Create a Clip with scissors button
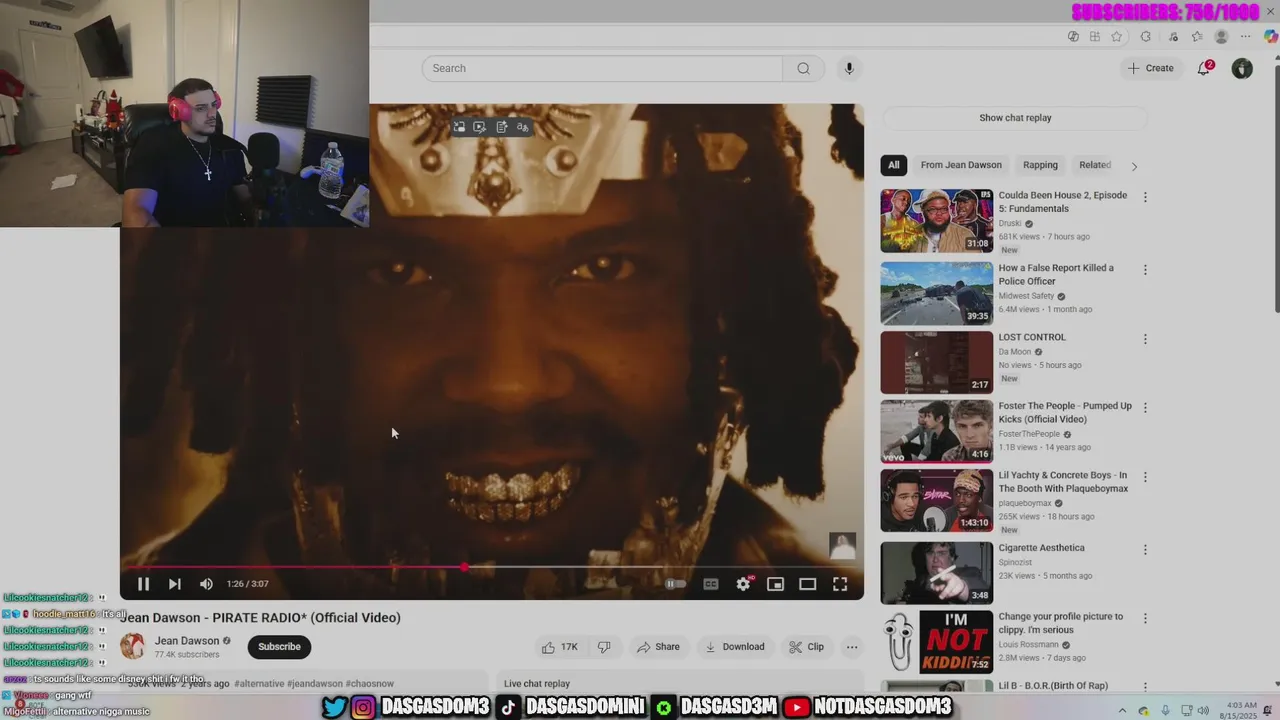 [x=806, y=647]
